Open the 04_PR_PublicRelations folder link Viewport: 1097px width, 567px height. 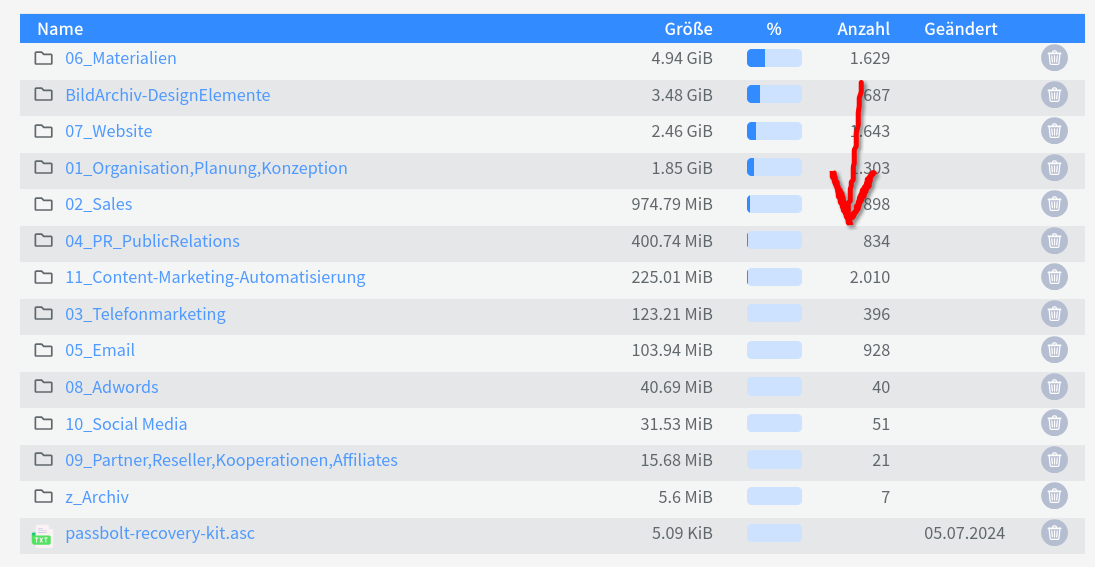coord(153,241)
